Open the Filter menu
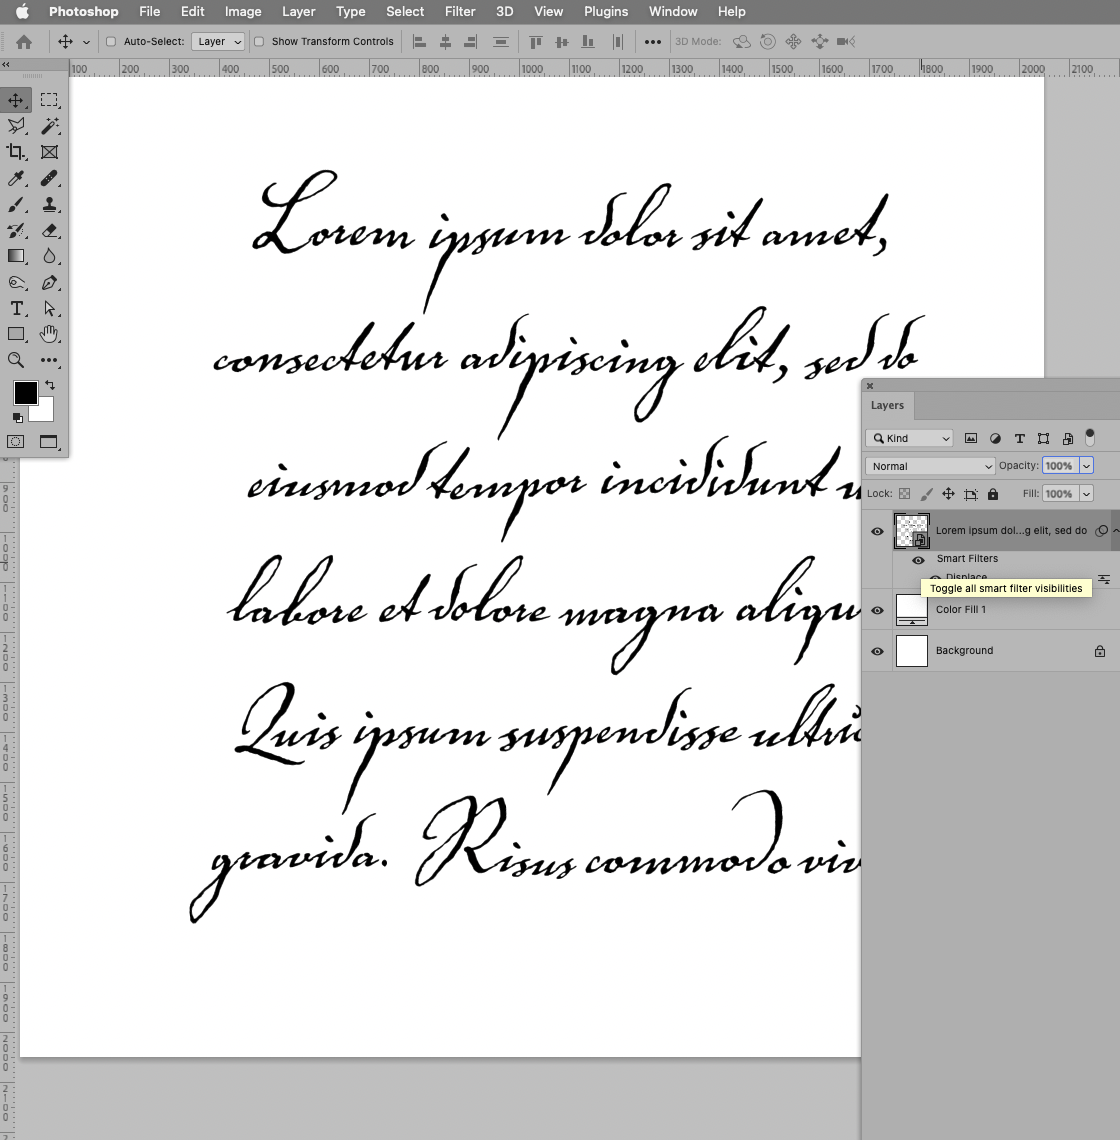This screenshot has height=1140, width=1120. (x=460, y=11)
